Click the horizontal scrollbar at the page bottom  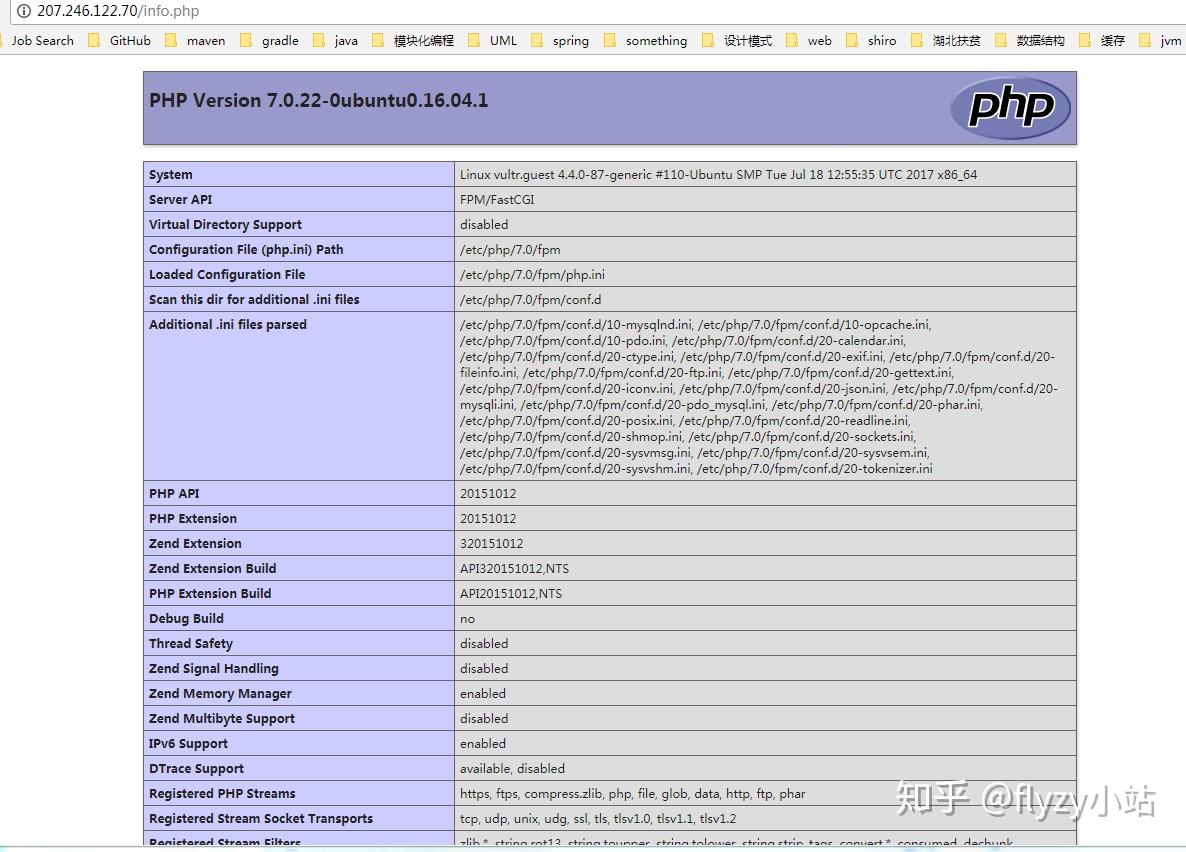click(x=593, y=848)
